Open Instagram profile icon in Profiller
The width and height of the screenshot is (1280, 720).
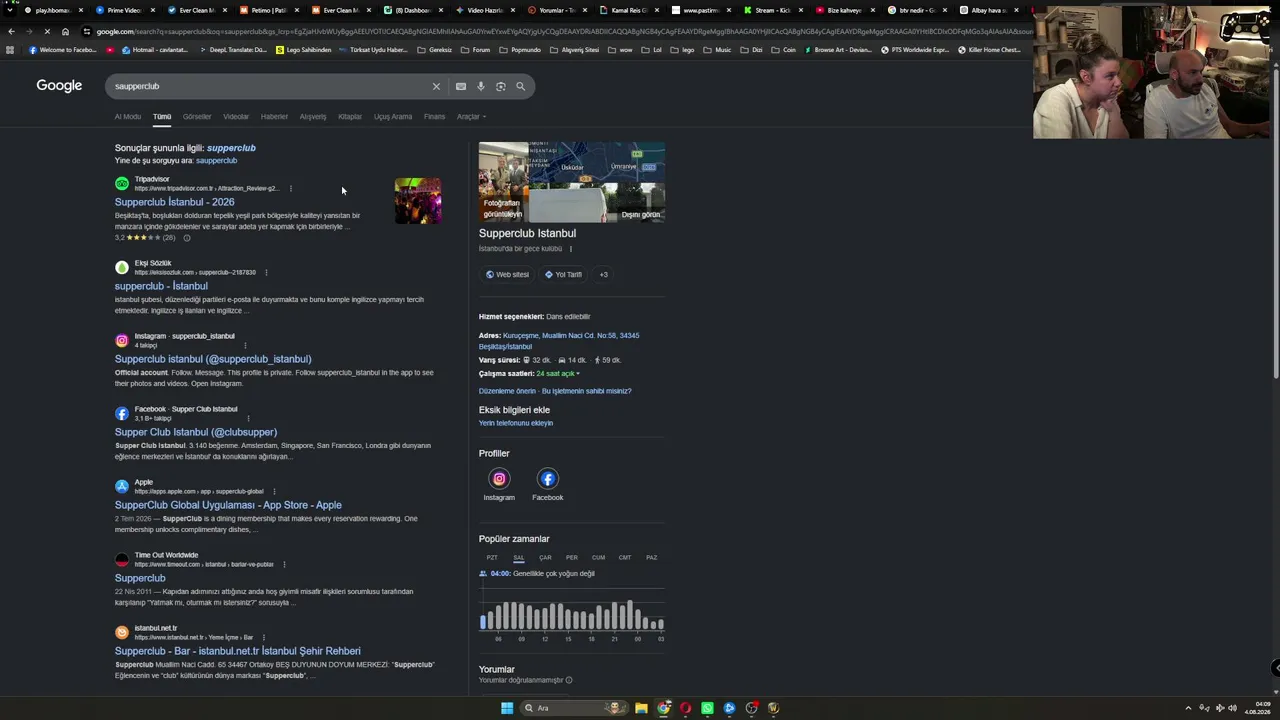point(499,479)
